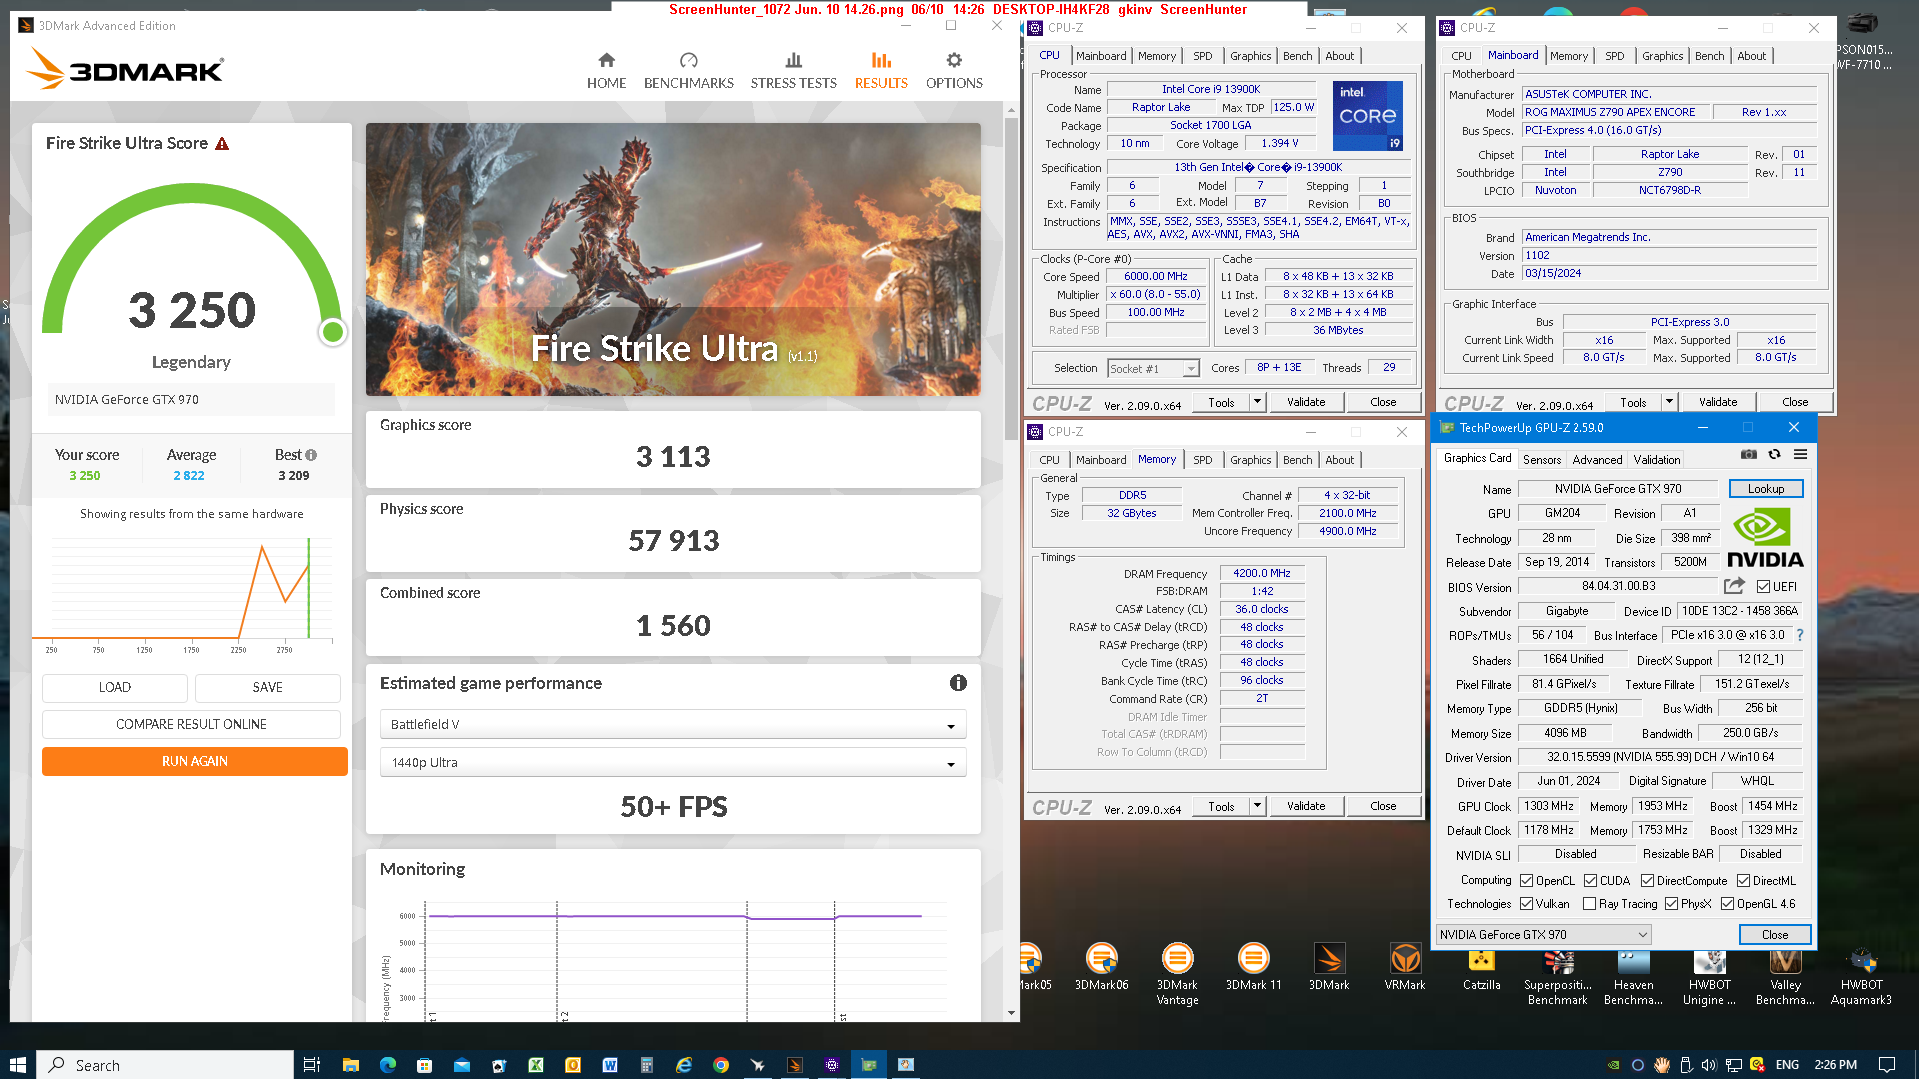Open GPU-Z hamburger menu

pos(1800,455)
